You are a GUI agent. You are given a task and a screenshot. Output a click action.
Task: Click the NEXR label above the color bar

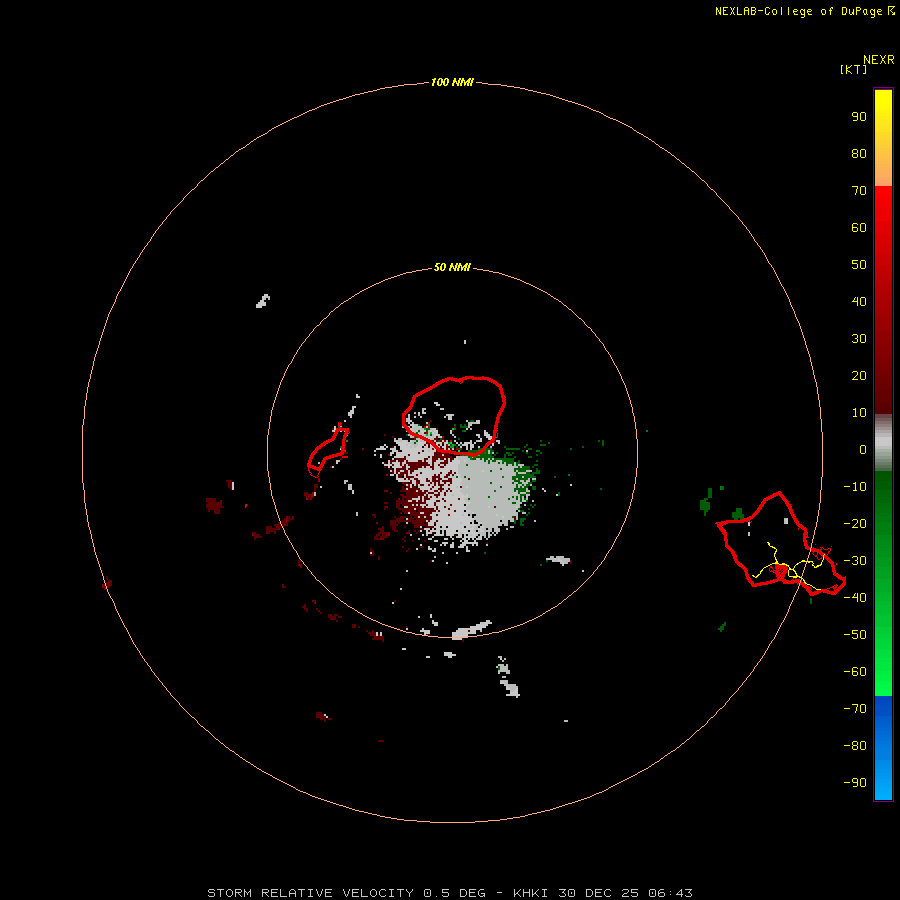(879, 60)
